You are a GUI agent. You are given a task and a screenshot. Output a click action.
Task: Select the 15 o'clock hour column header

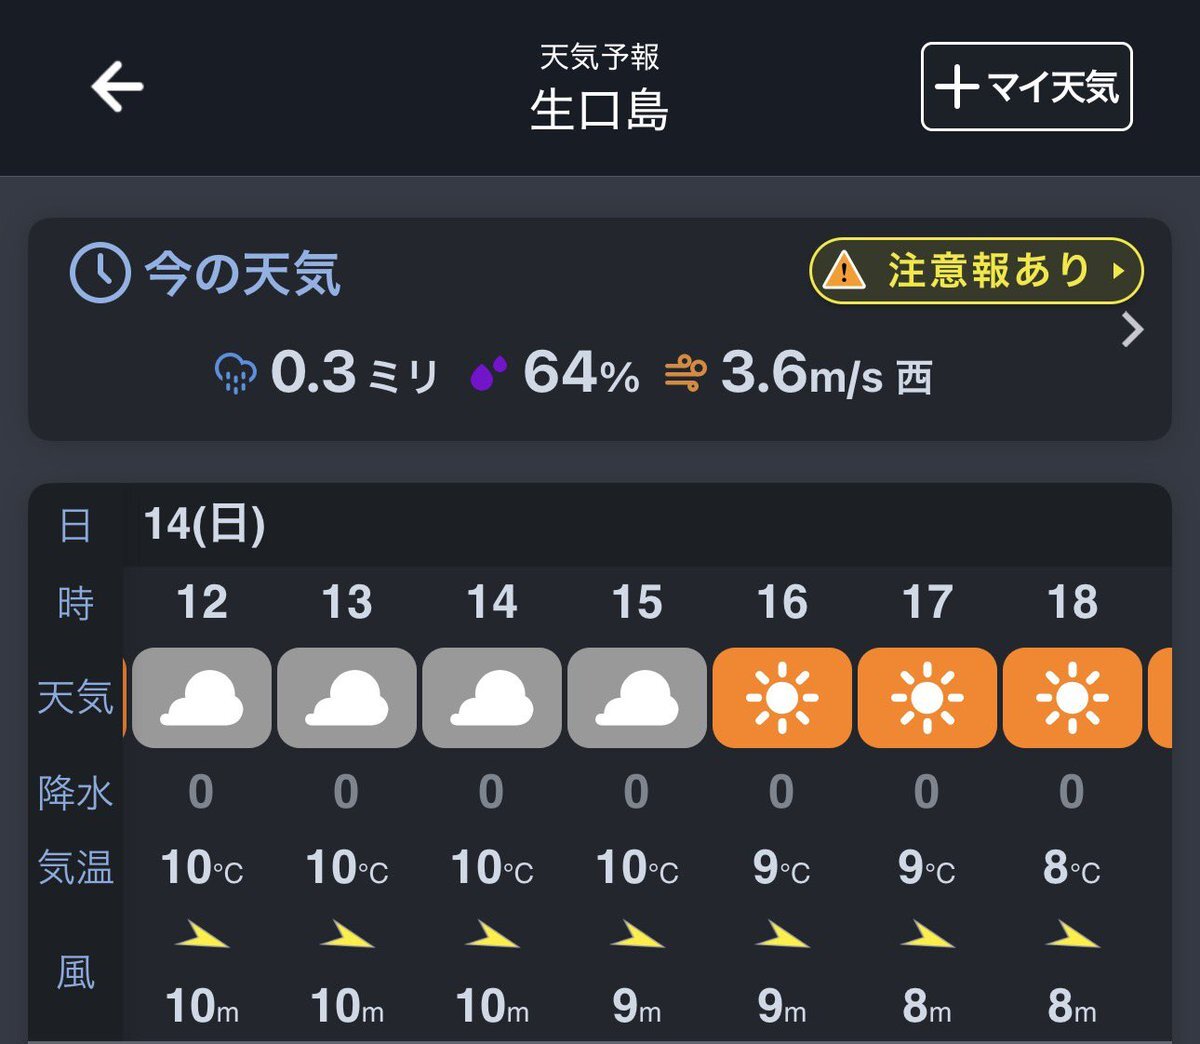[637, 602]
